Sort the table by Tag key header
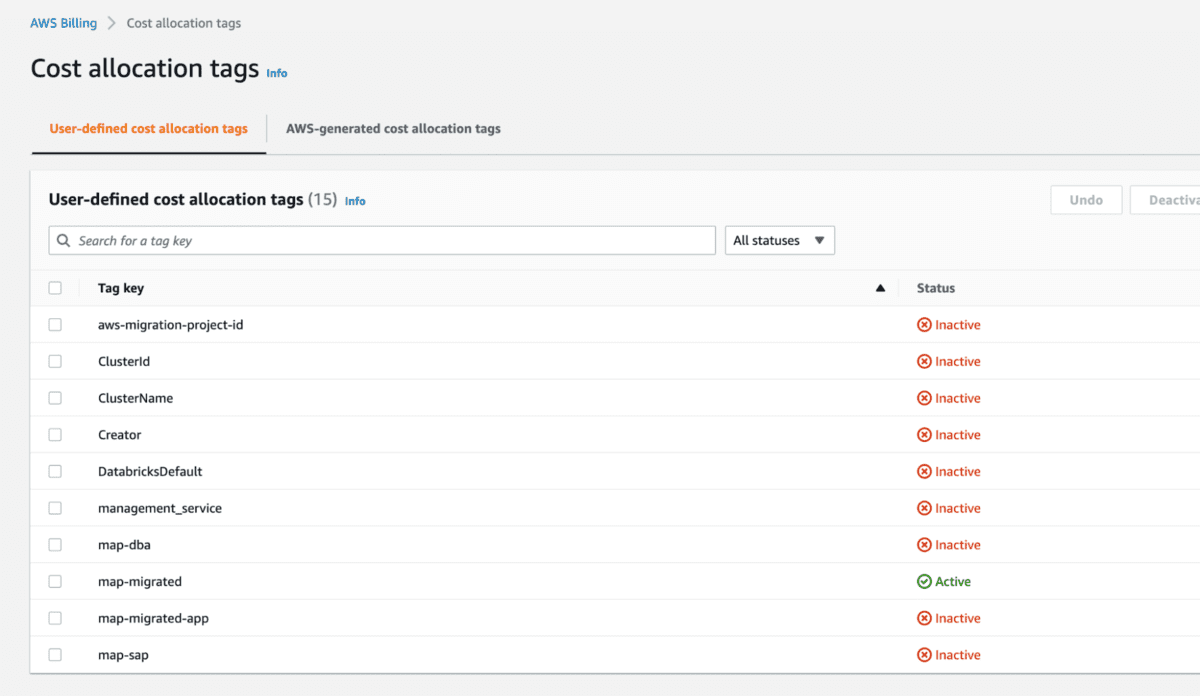The height and width of the screenshot is (696, 1200). (x=121, y=288)
